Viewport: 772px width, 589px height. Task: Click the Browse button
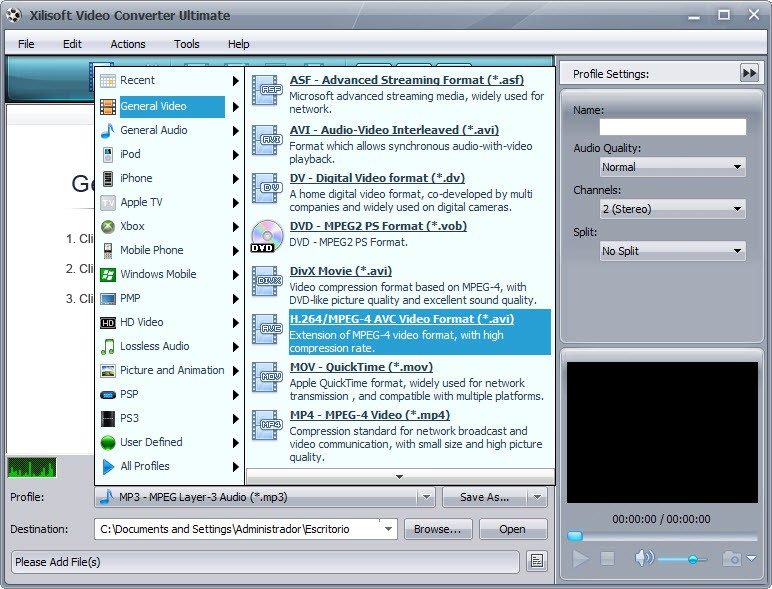(x=438, y=529)
